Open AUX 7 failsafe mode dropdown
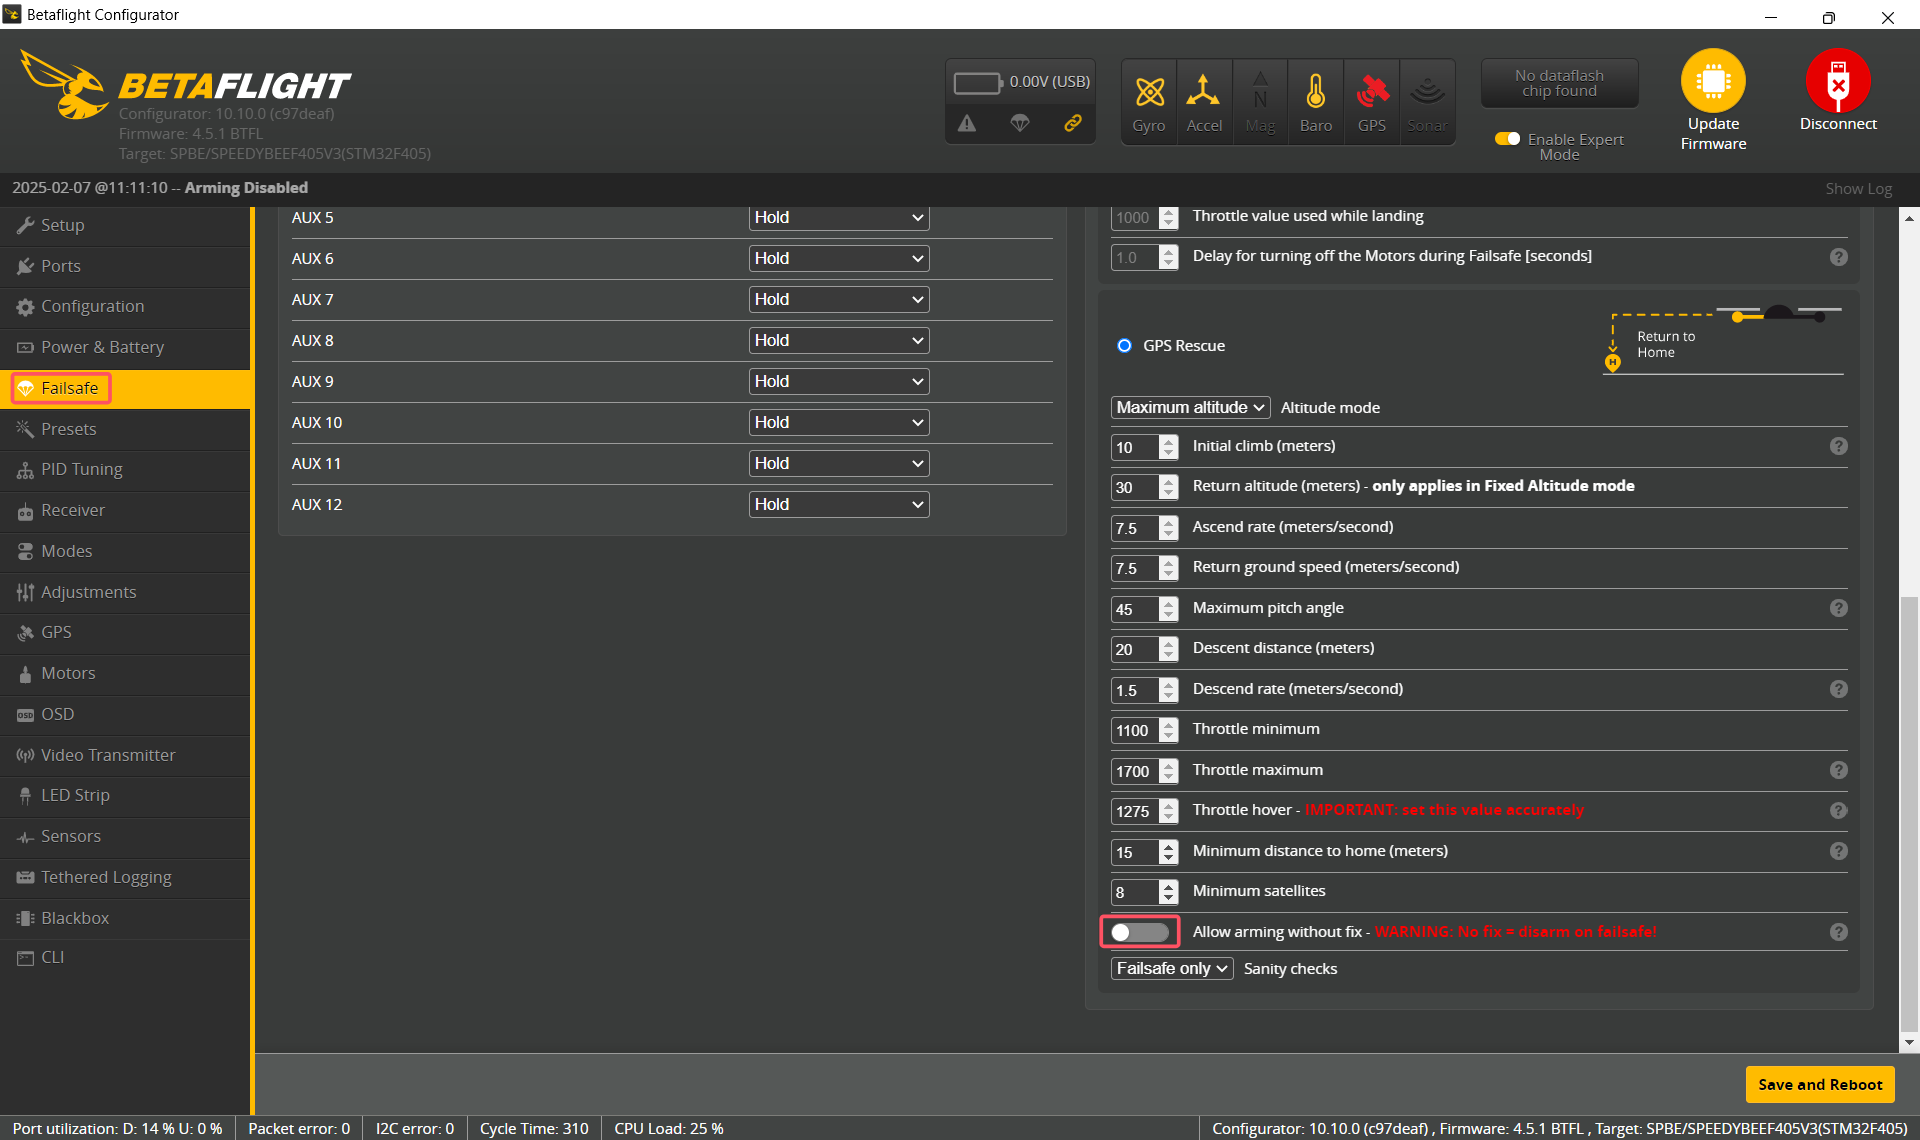This screenshot has height=1140, width=1920. click(839, 300)
